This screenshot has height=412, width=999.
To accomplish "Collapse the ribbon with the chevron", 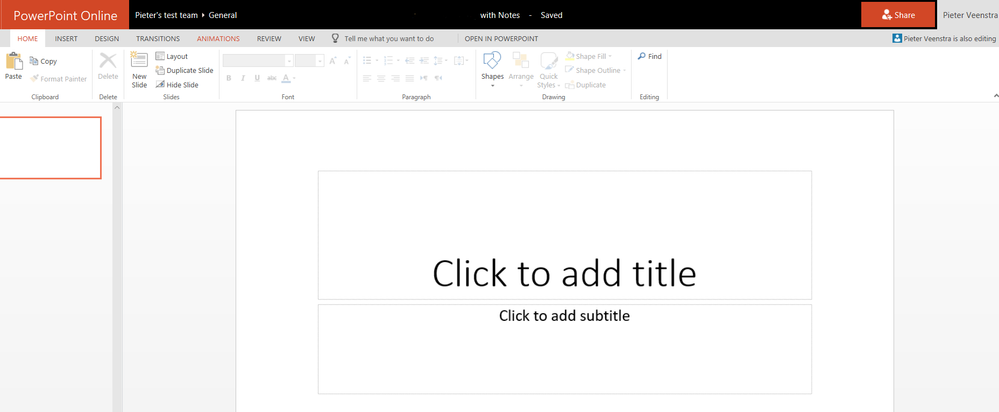I will click(x=995, y=96).
